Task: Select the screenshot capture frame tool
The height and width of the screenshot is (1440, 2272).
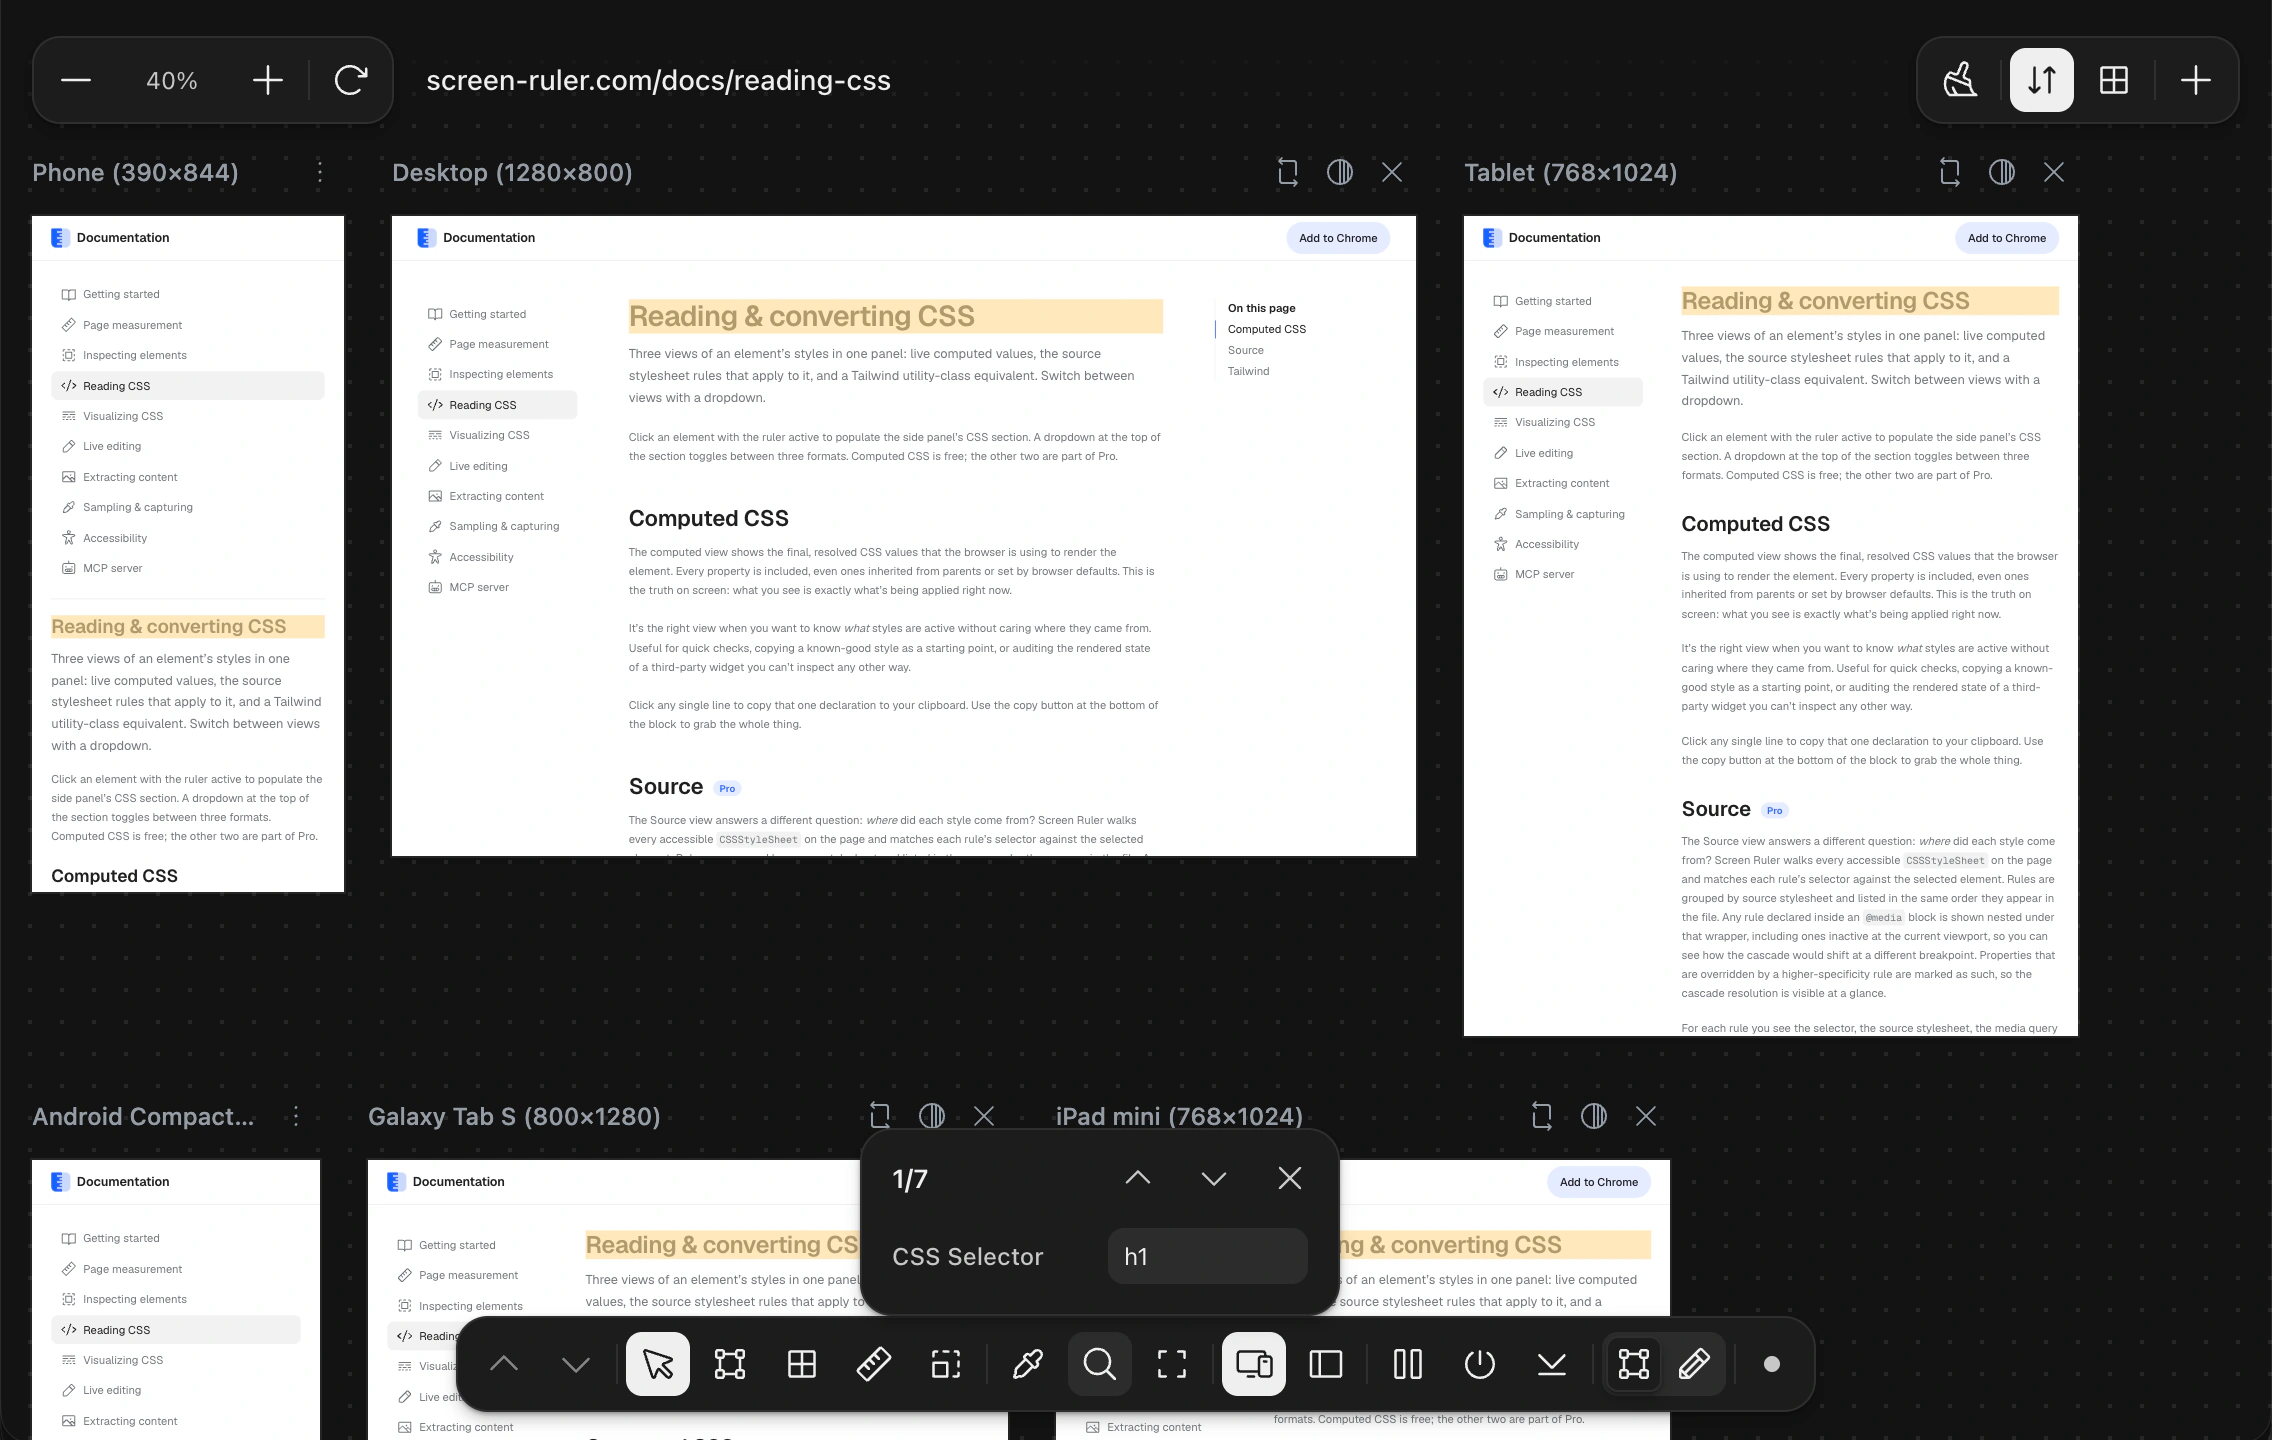Action: tap(1172, 1364)
